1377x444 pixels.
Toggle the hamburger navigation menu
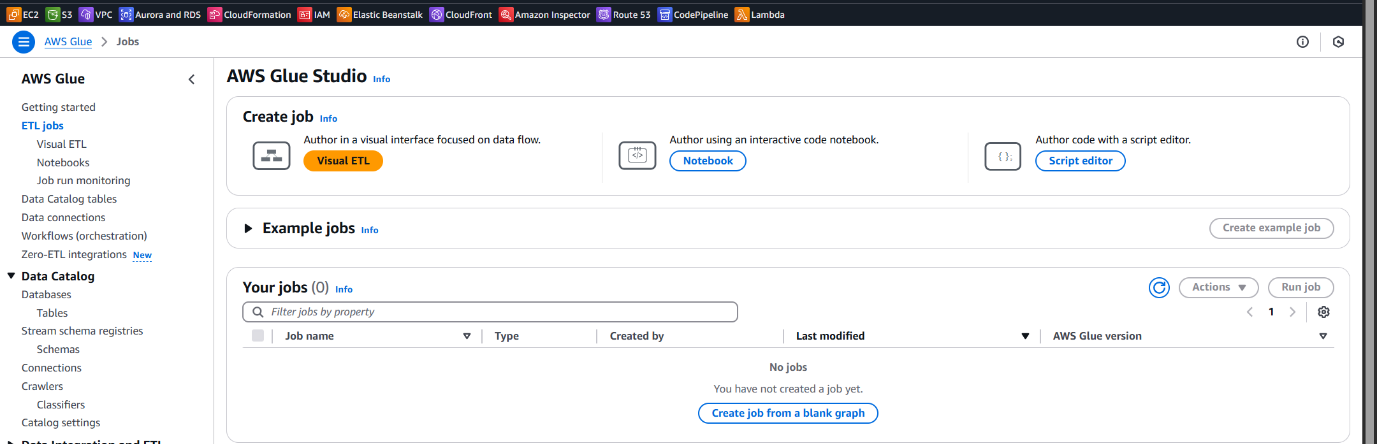[23, 42]
